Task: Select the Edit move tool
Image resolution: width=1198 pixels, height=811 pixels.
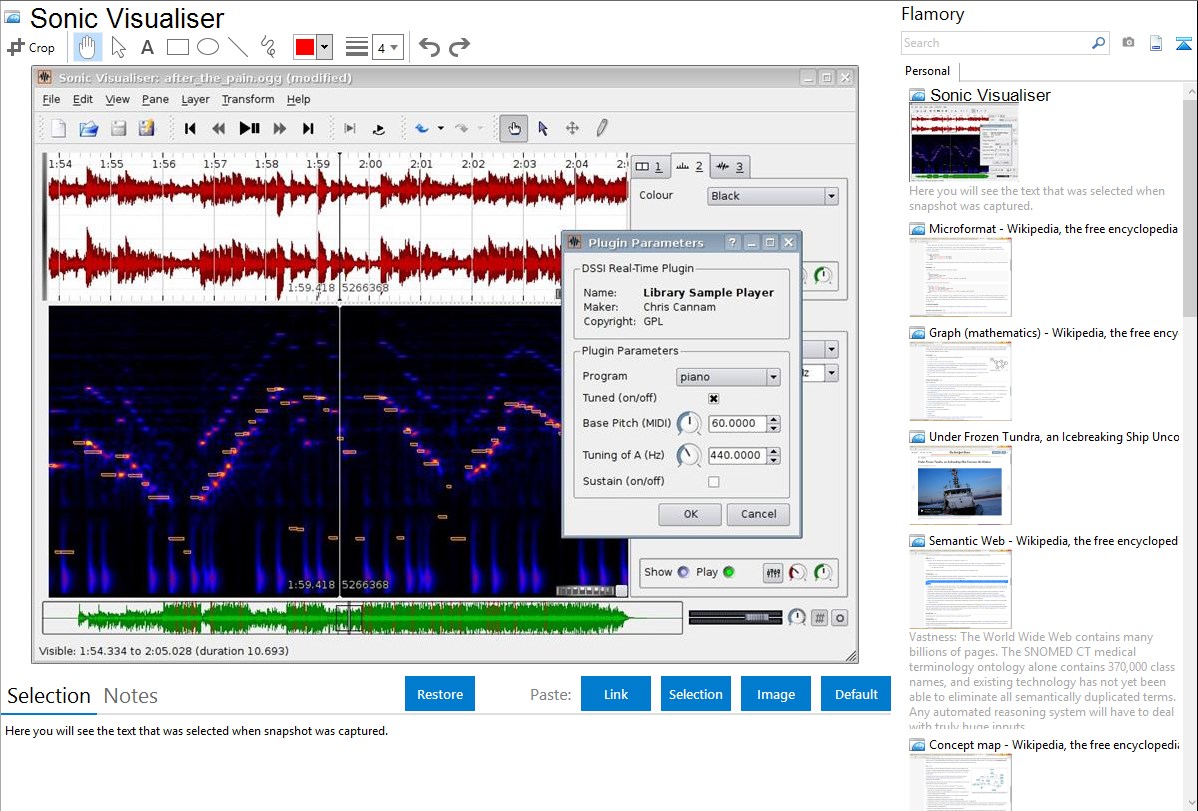Action: click(572, 128)
